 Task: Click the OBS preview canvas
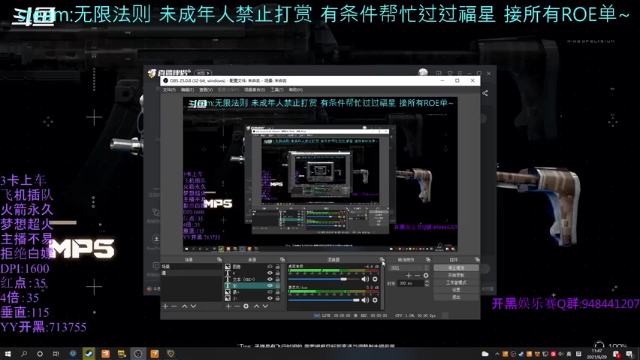pyautogui.click(x=320, y=174)
